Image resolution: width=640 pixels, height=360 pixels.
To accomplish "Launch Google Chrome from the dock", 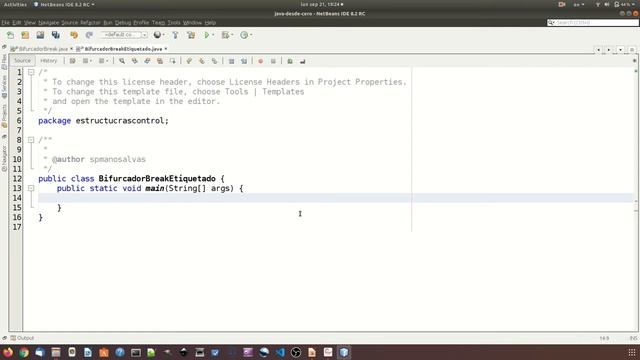I will pos(24,352).
